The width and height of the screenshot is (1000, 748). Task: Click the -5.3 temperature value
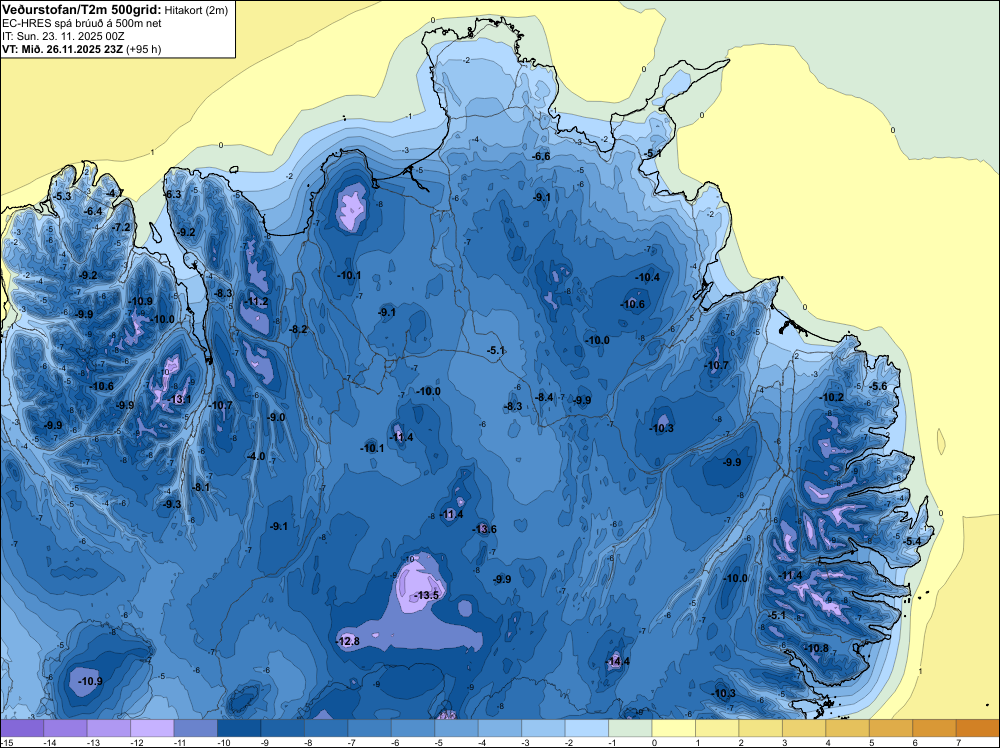coord(62,196)
